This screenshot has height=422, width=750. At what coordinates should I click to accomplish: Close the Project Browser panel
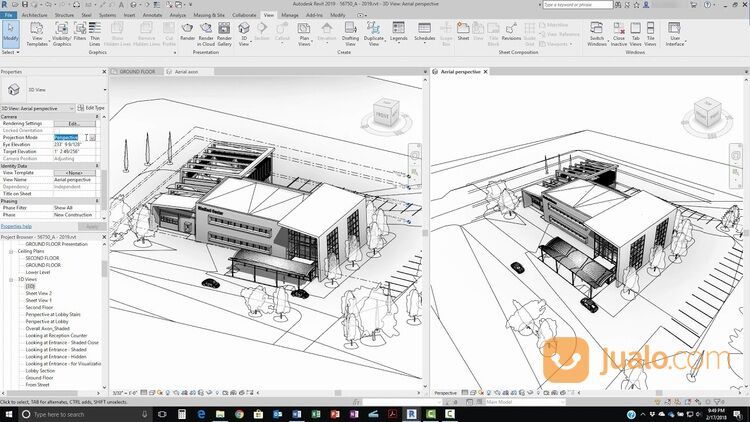click(x=104, y=237)
